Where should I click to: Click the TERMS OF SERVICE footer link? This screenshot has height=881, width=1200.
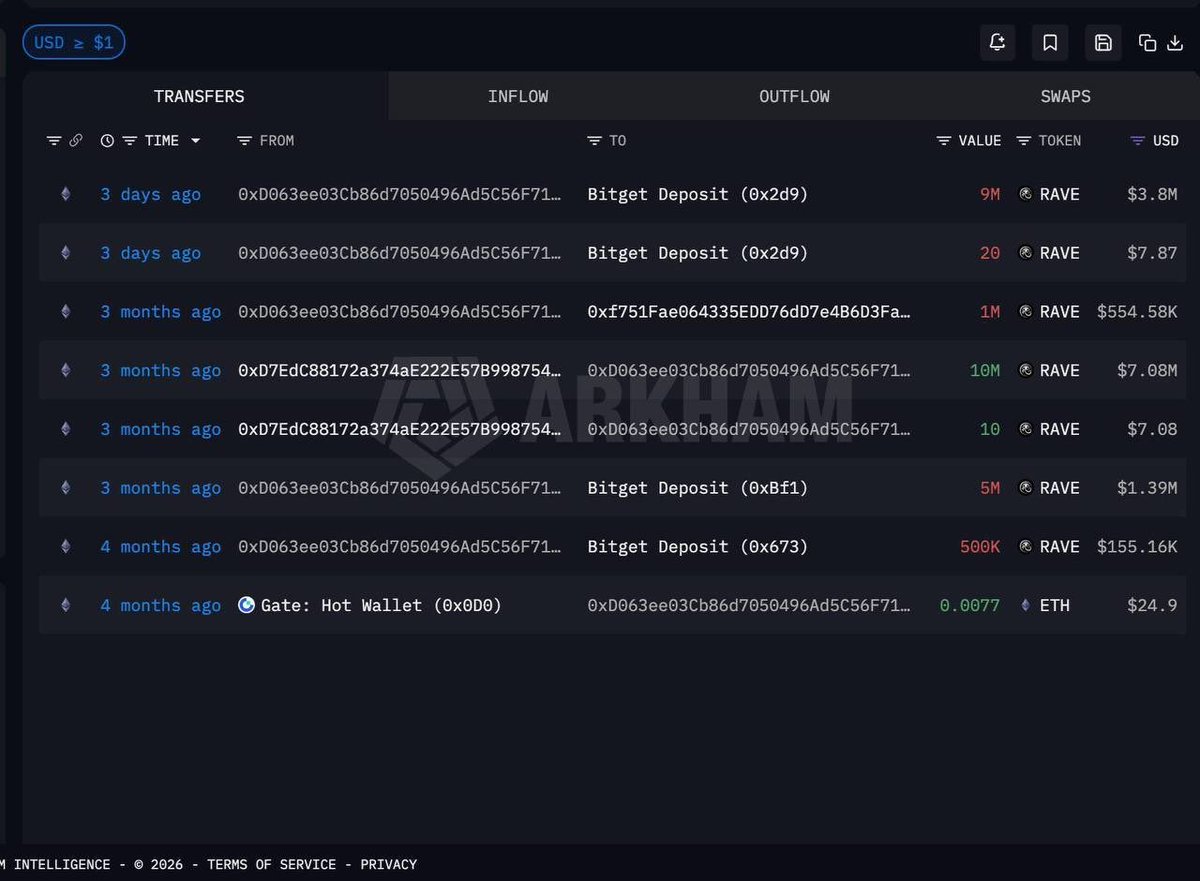pos(274,864)
